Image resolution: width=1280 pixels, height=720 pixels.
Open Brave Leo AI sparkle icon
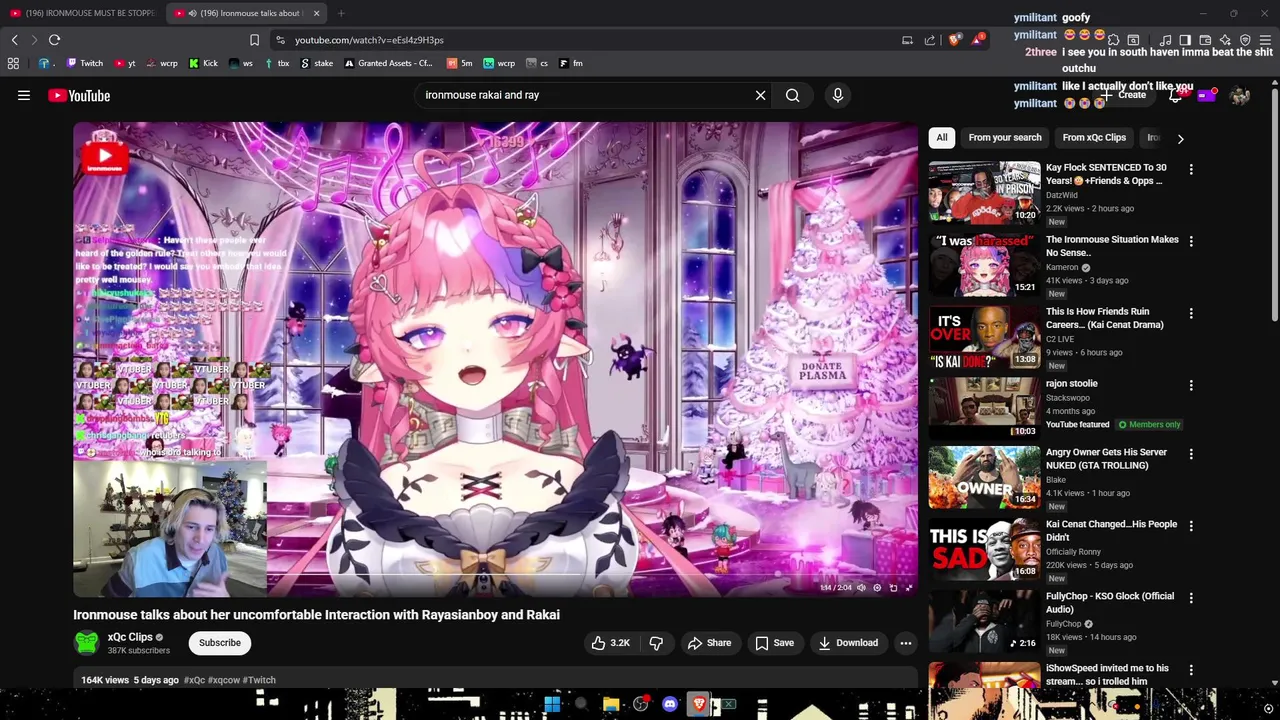tap(1225, 40)
